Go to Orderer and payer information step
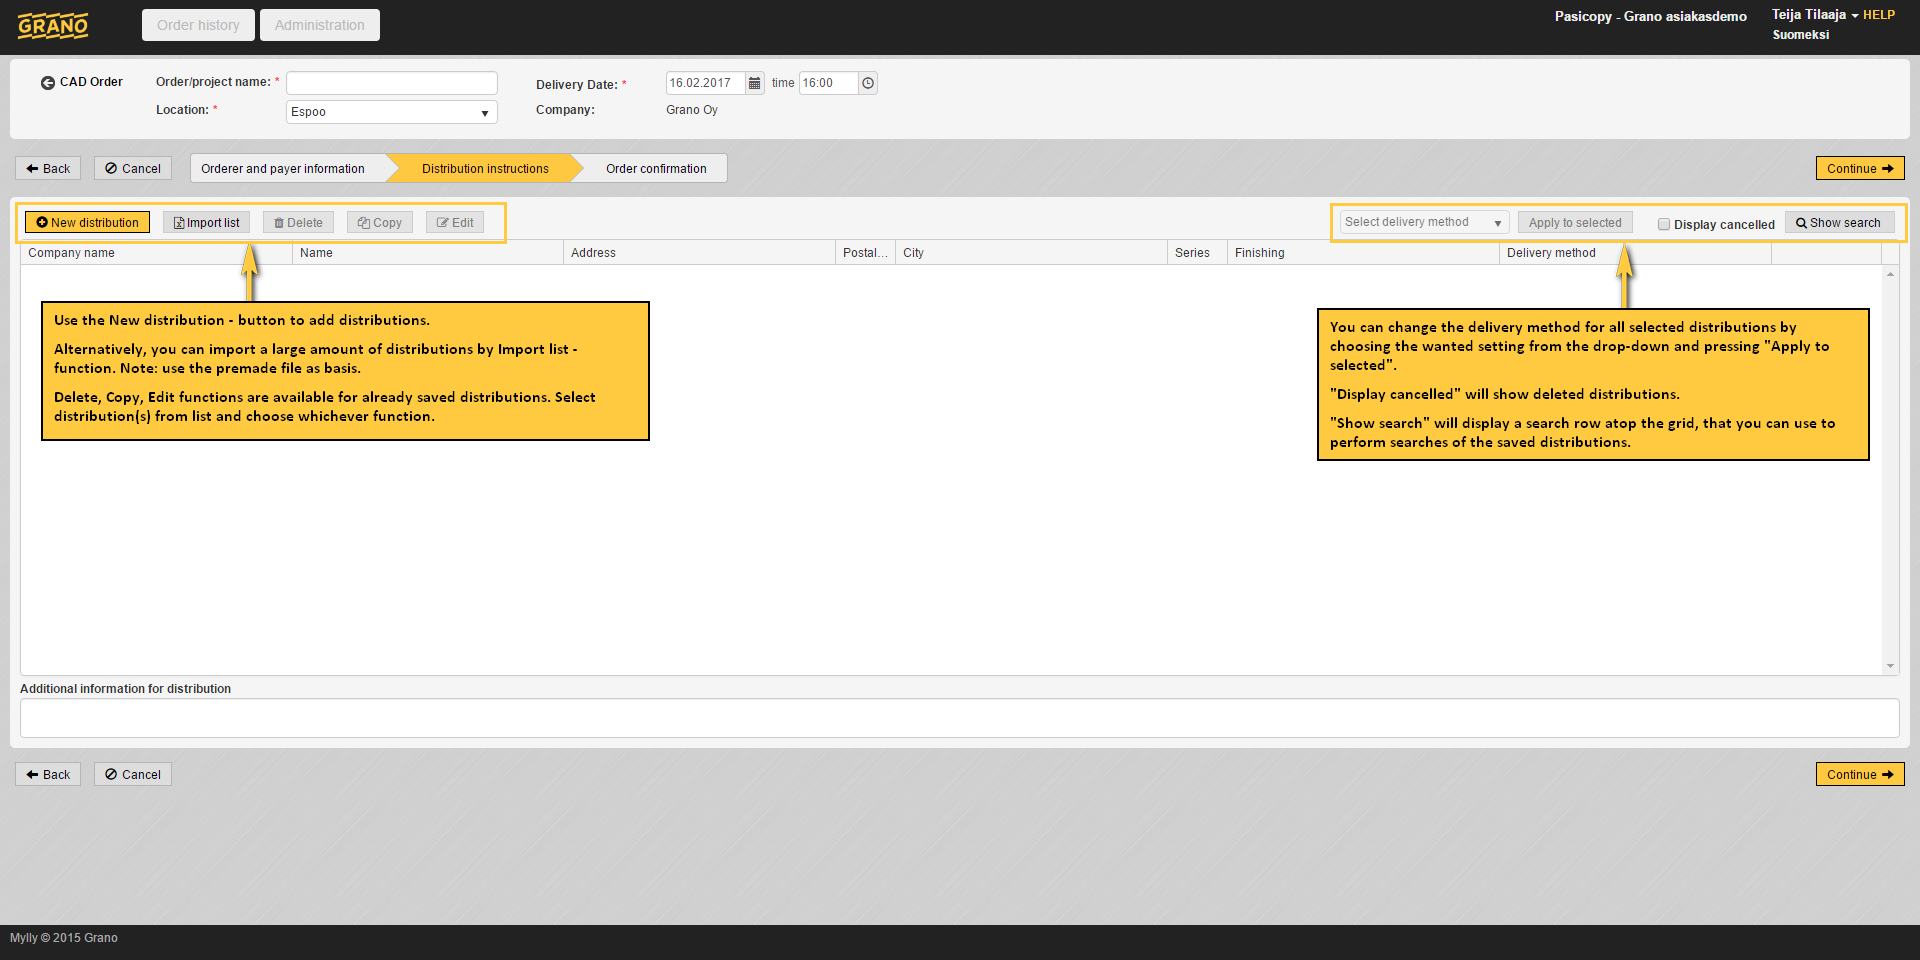The height and width of the screenshot is (960, 1920). [x=283, y=168]
